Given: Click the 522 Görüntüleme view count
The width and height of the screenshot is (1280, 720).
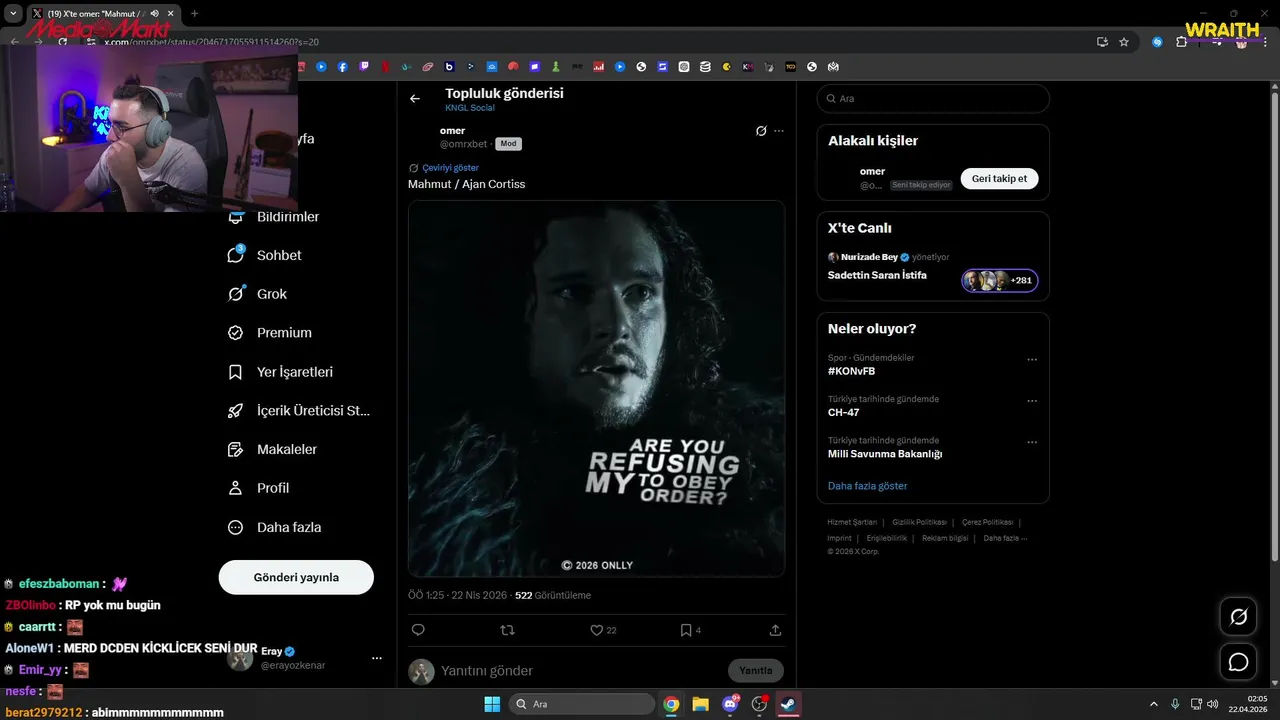Looking at the screenshot, I should pyautogui.click(x=553, y=595).
